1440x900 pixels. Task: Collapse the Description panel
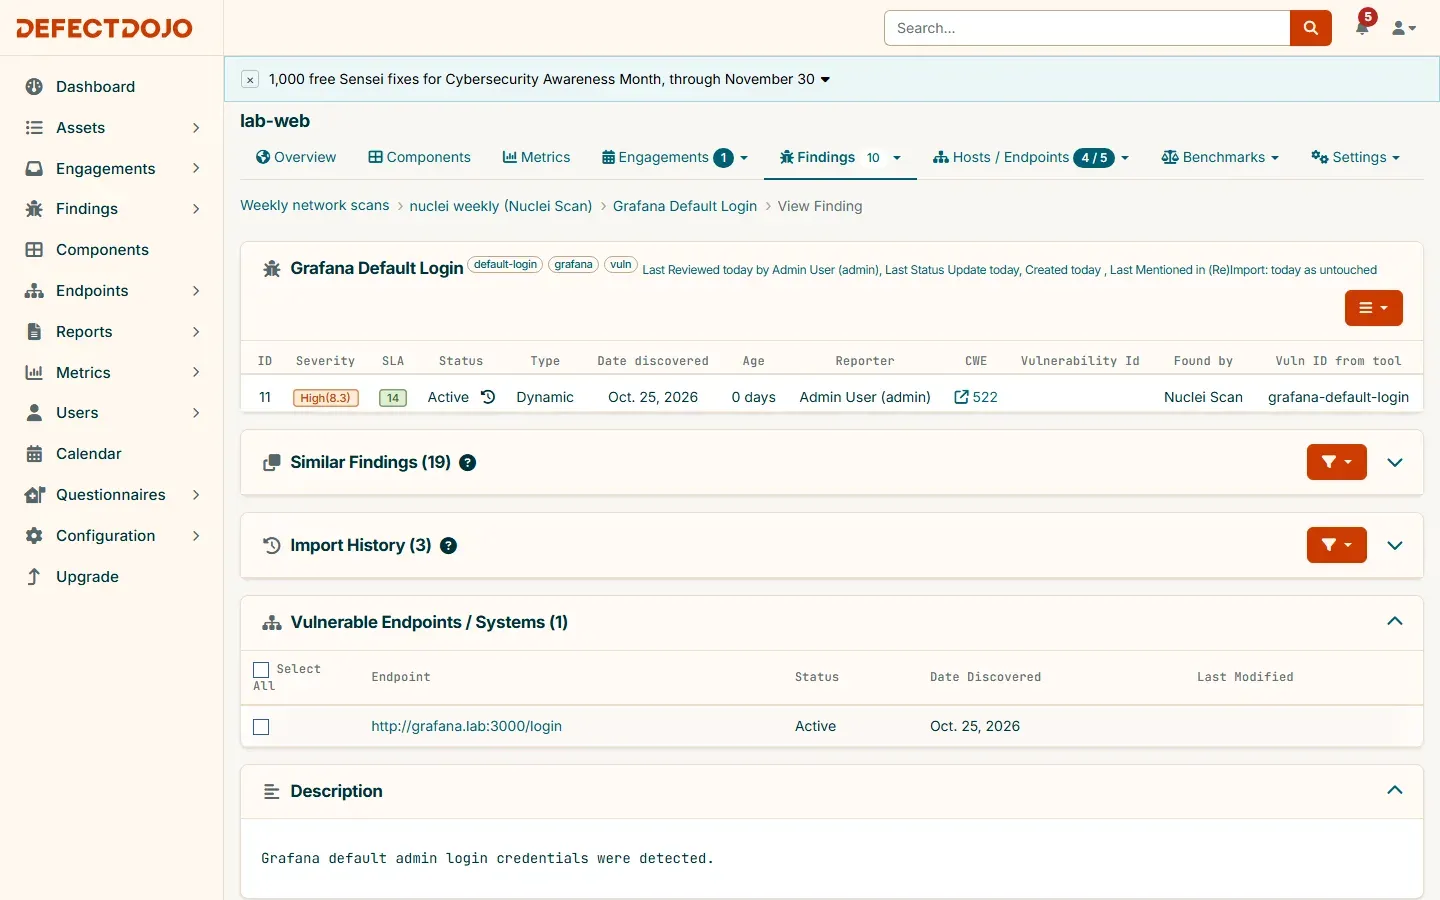pyautogui.click(x=1395, y=791)
